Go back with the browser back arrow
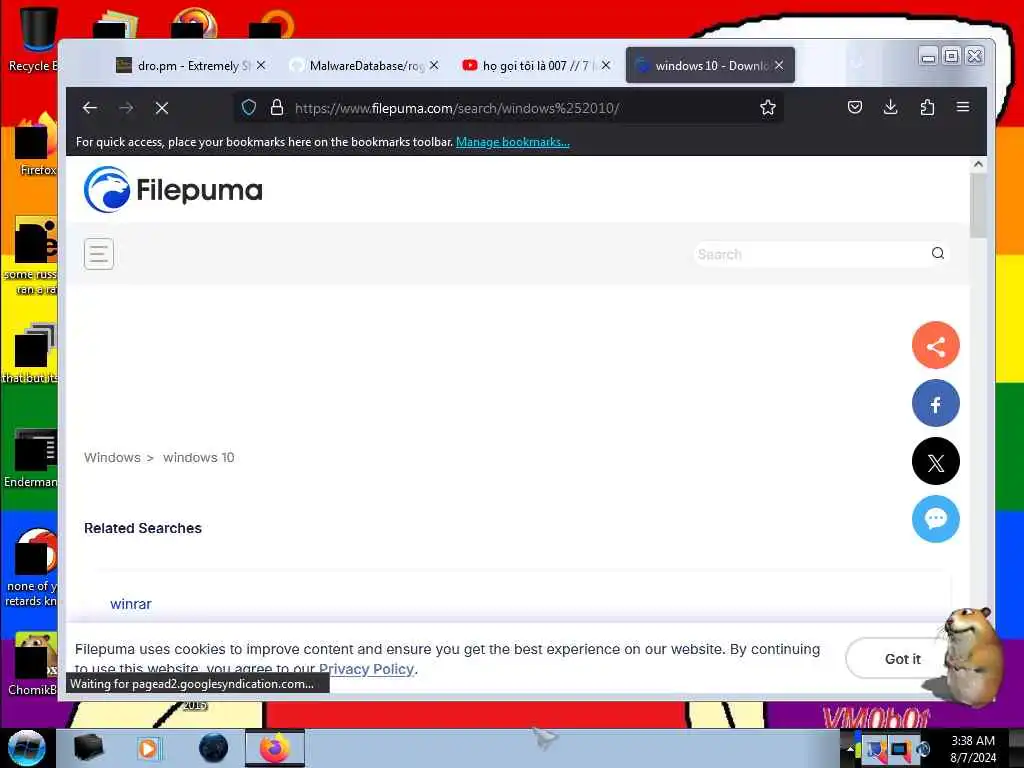This screenshot has width=1024, height=768. tap(90, 108)
